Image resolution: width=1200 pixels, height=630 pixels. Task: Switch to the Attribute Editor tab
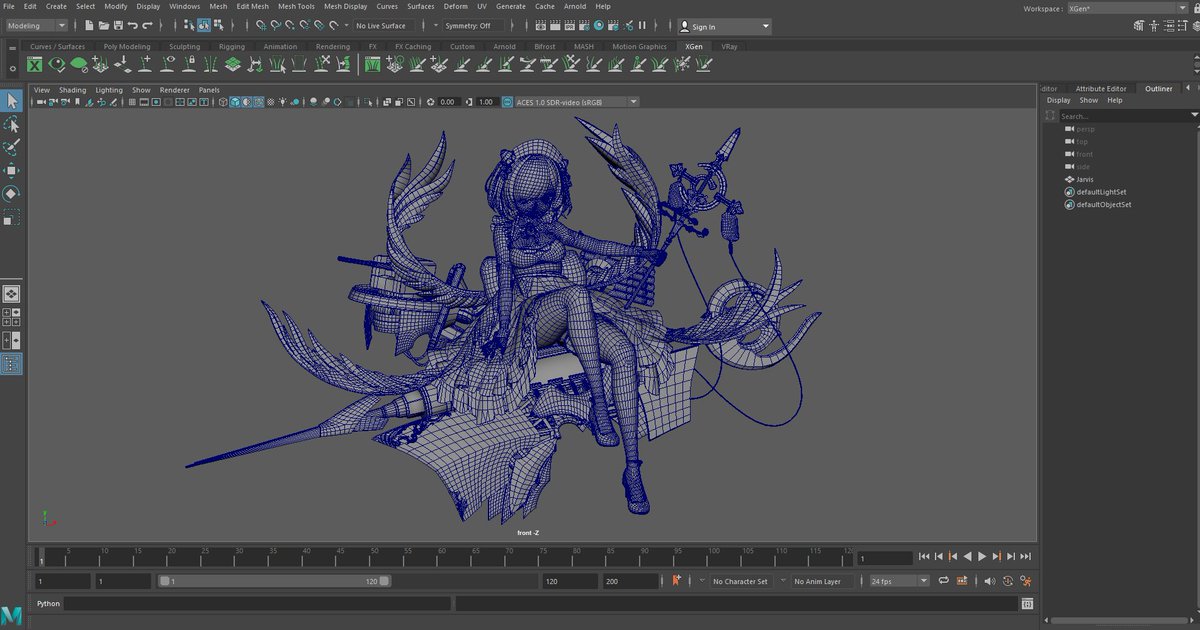click(1100, 88)
